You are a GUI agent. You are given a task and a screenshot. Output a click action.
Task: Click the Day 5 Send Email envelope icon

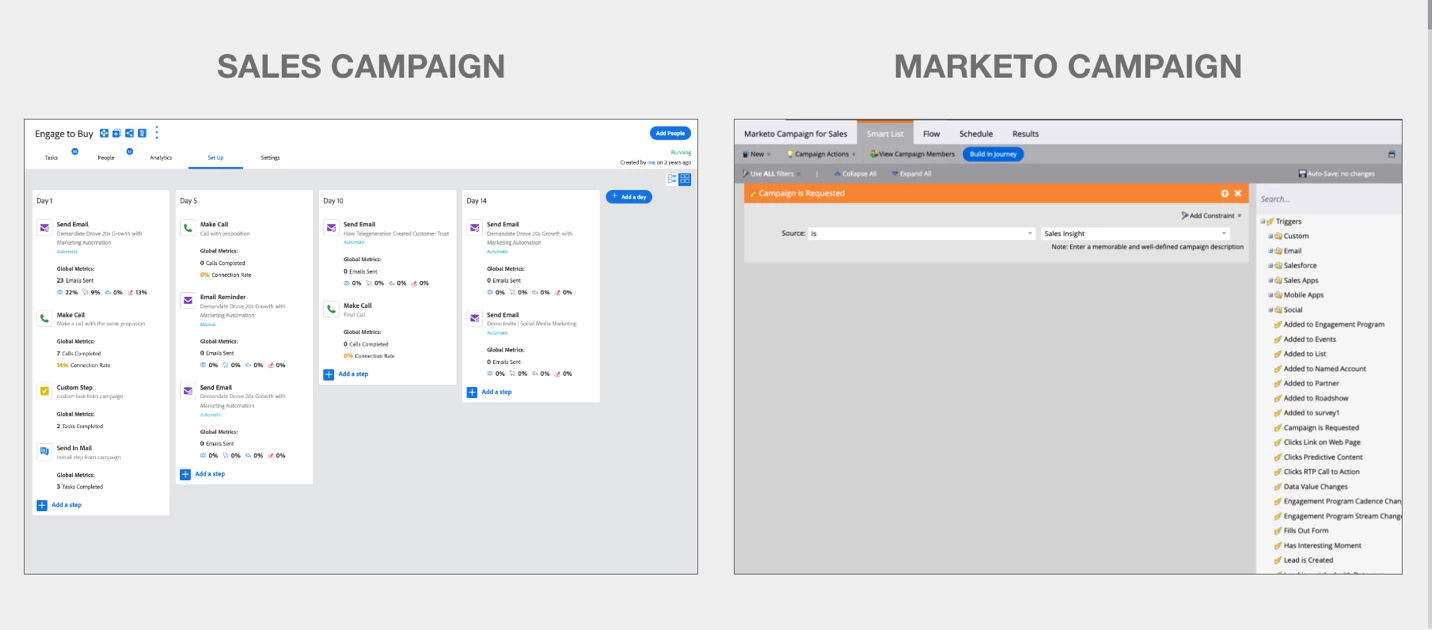[x=187, y=391]
